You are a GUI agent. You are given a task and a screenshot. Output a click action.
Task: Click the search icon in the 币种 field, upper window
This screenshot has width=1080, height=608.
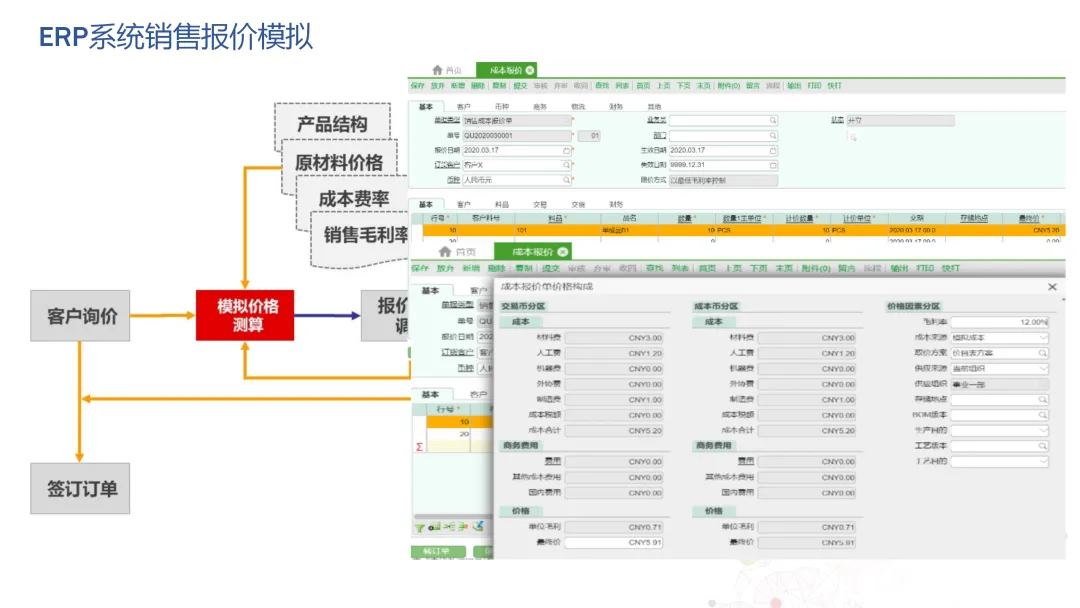[566, 180]
